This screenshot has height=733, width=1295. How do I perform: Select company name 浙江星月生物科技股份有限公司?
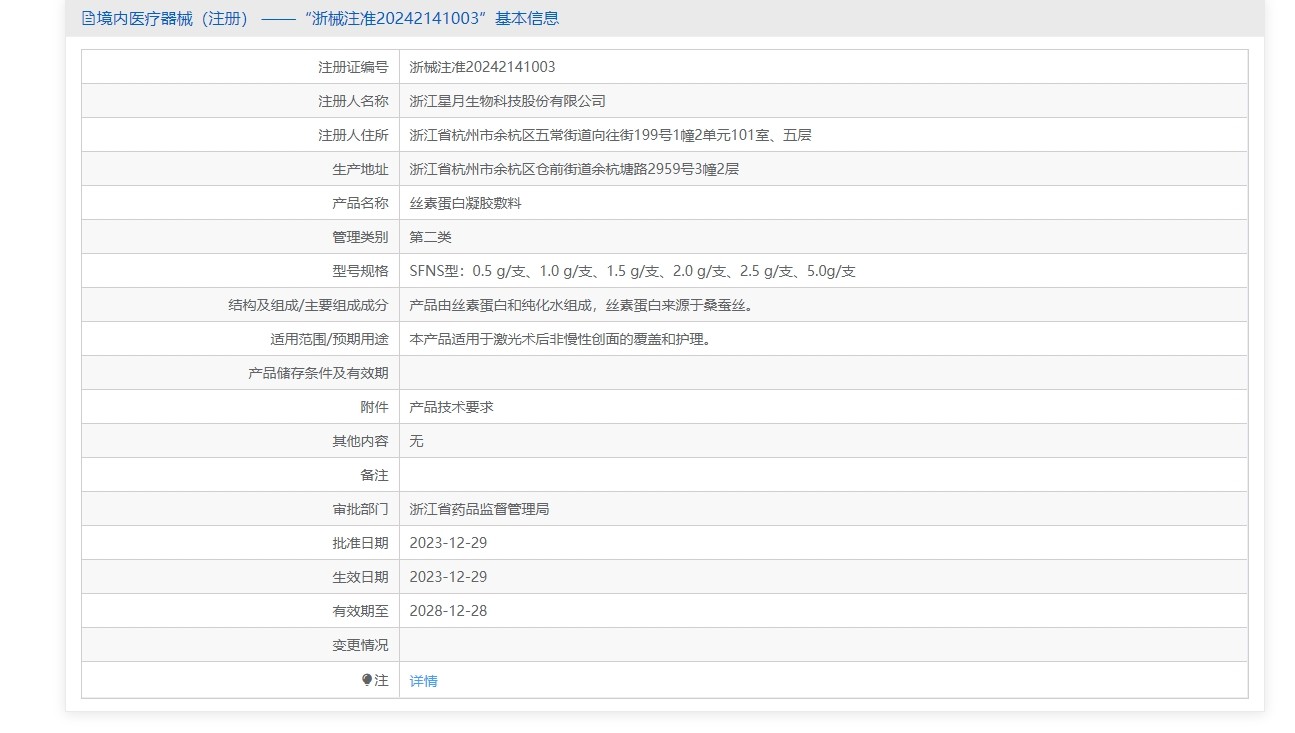coord(508,101)
